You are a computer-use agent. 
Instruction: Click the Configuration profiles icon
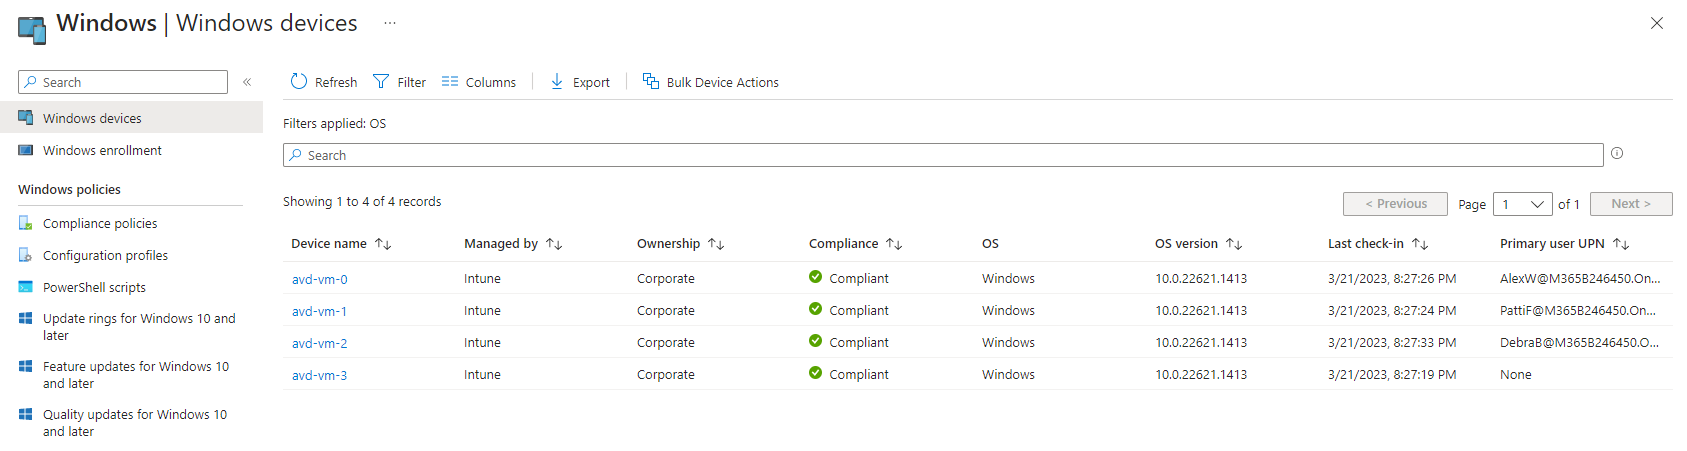click(x=26, y=255)
